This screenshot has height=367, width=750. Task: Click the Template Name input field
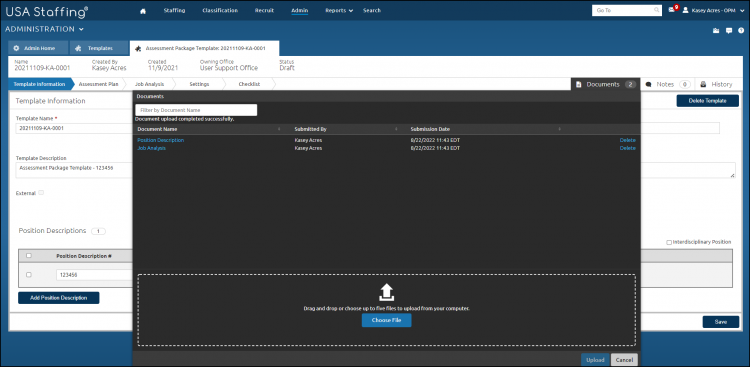click(x=74, y=128)
